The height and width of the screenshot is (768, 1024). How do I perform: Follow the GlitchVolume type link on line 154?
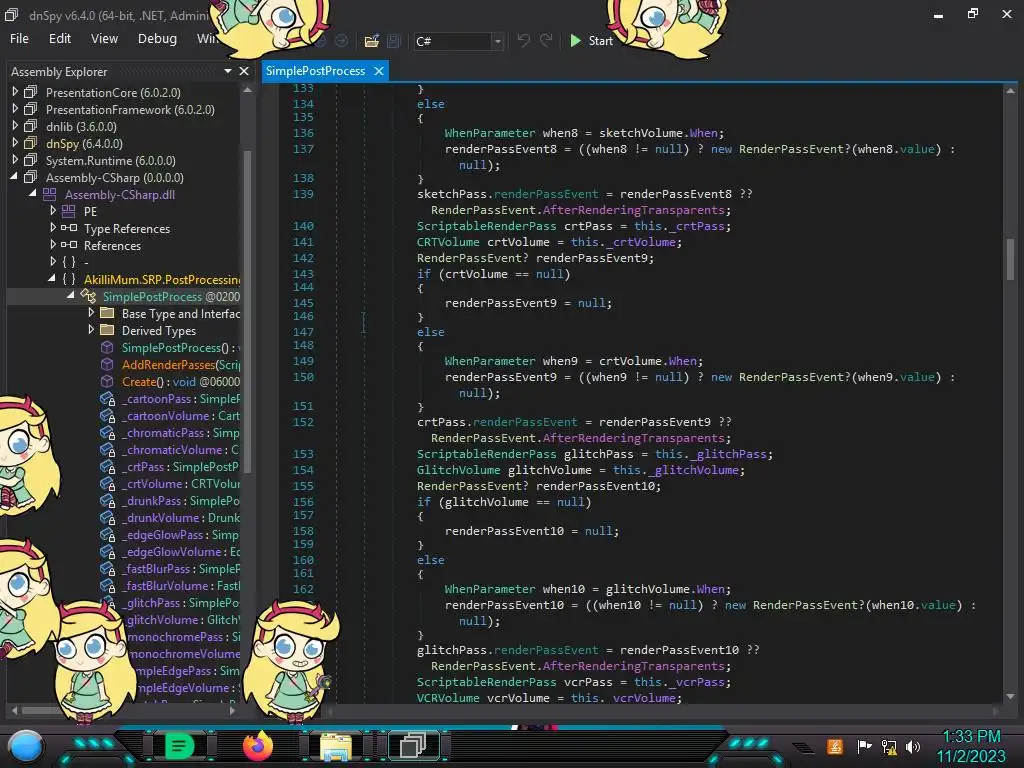458,470
